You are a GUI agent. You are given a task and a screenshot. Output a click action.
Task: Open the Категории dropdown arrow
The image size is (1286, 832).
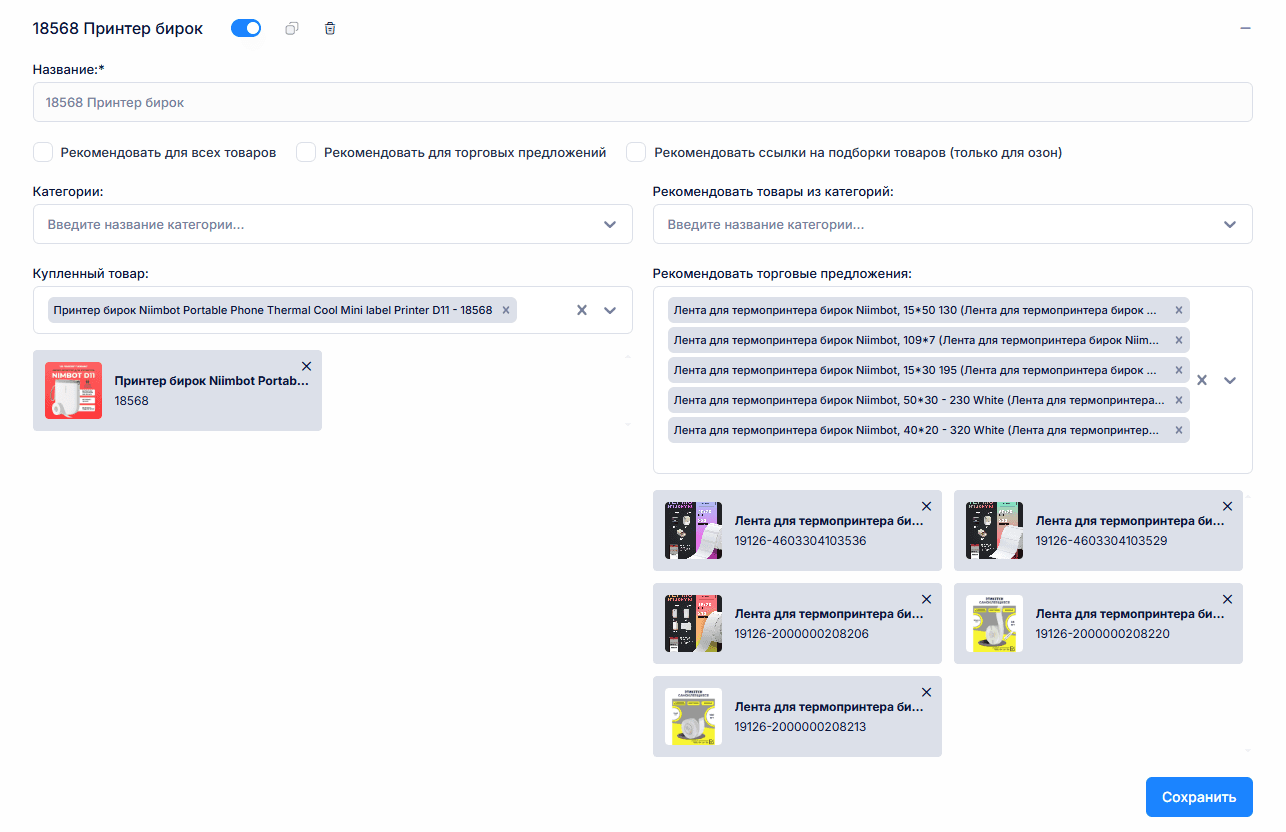610,225
